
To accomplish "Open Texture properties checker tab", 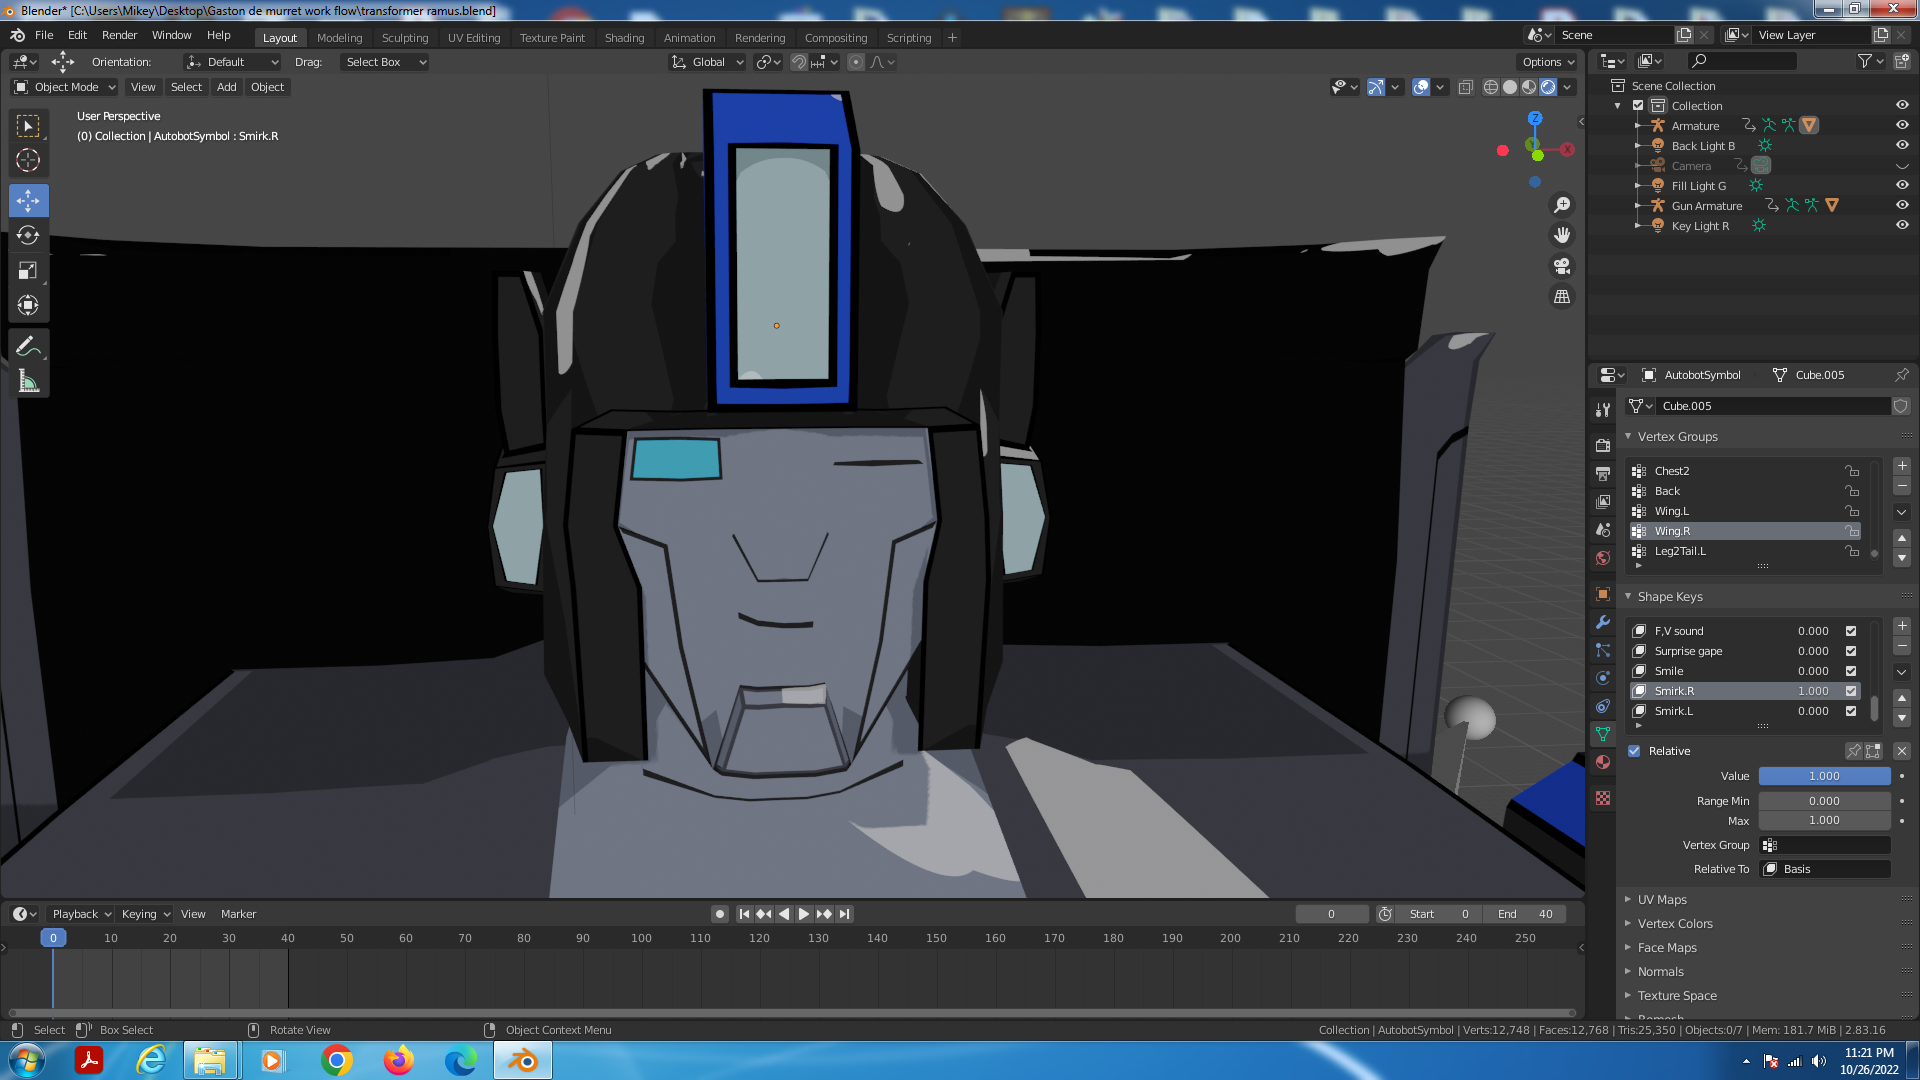I will pos(1603,798).
